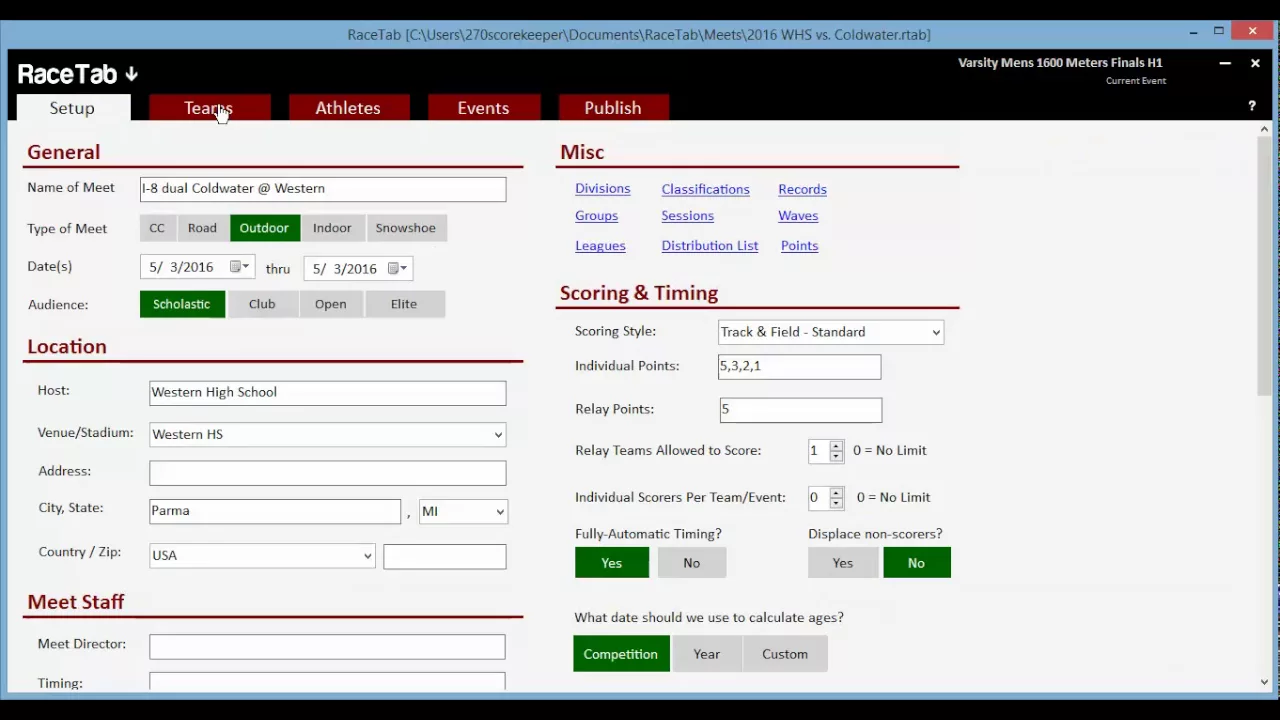Image resolution: width=1280 pixels, height=720 pixels.
Task: Decrease Relay Teams Allowed to Score
Action: 836,456
